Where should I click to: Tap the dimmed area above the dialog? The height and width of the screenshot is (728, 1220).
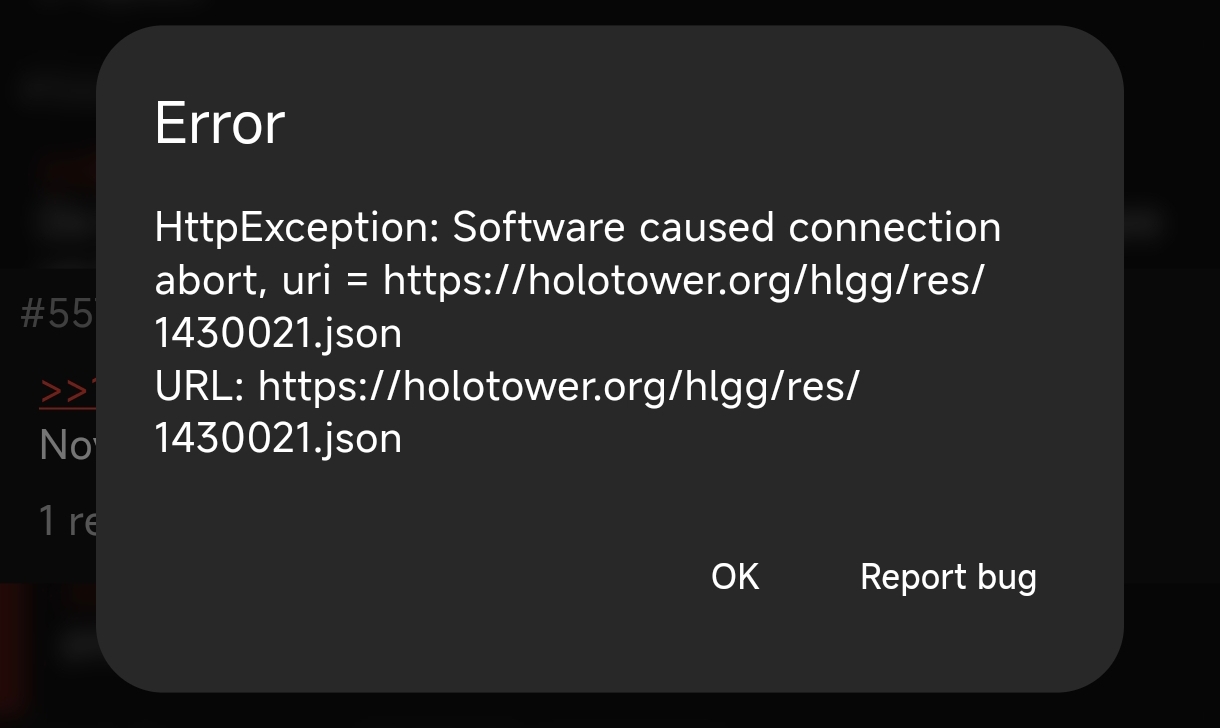(610, 12)
